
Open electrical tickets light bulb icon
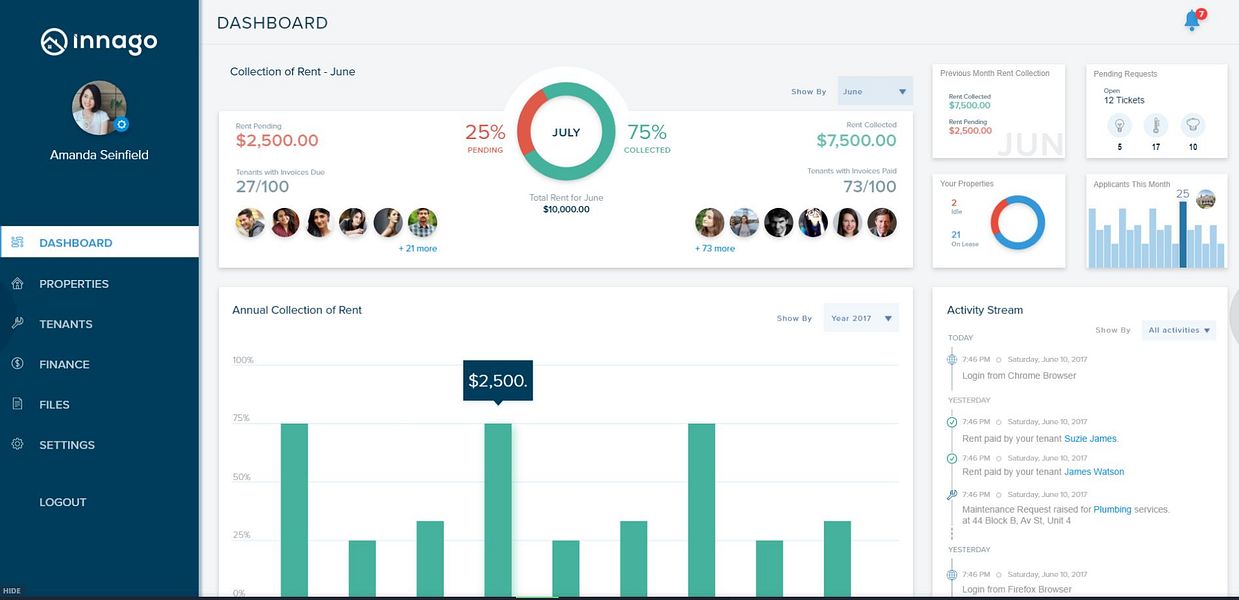point(1119,126)
